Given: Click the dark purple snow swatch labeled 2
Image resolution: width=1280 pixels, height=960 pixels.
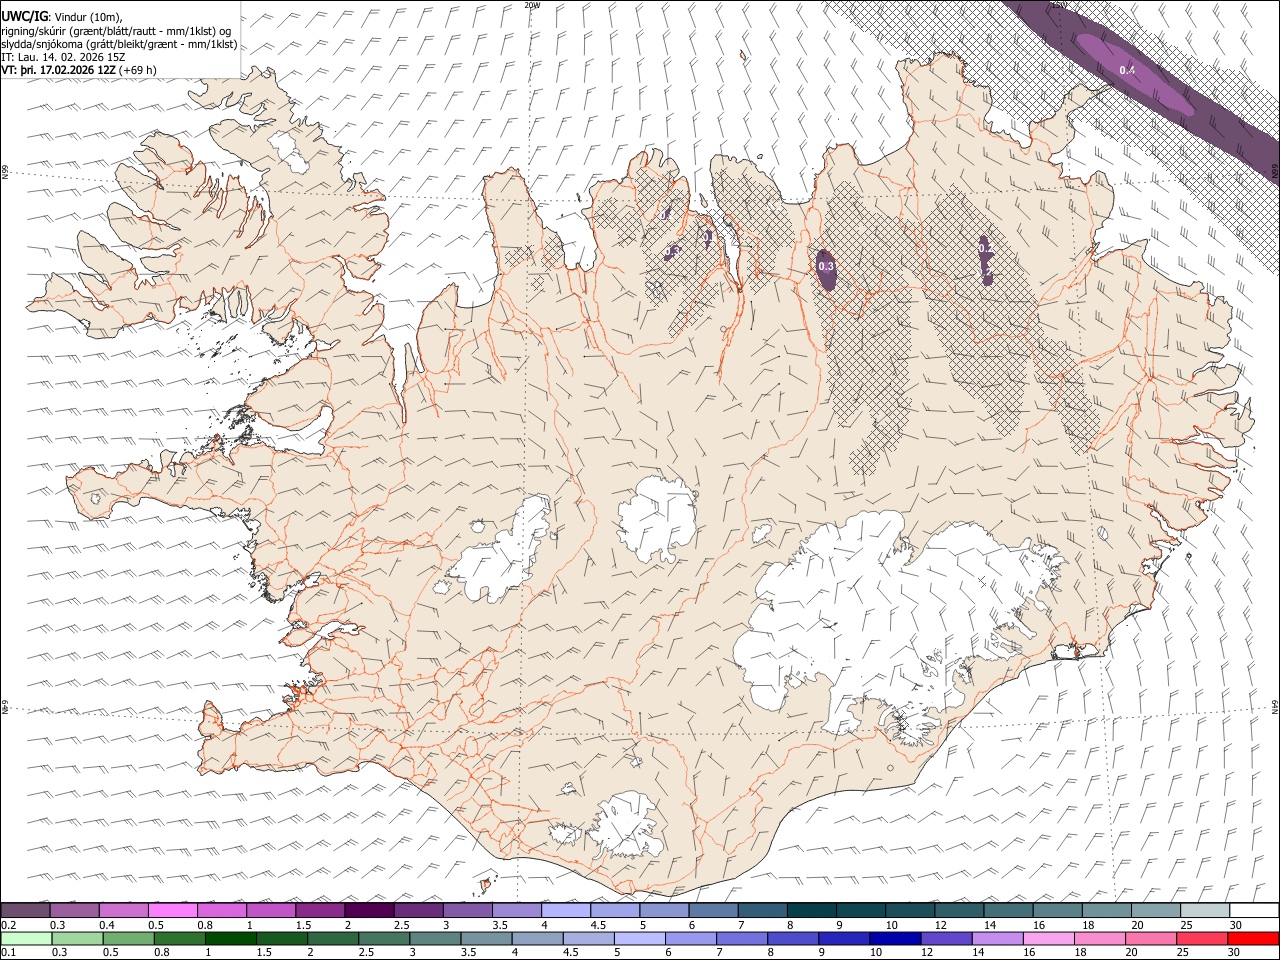Looking at the screenshot, I should [369, 910].
